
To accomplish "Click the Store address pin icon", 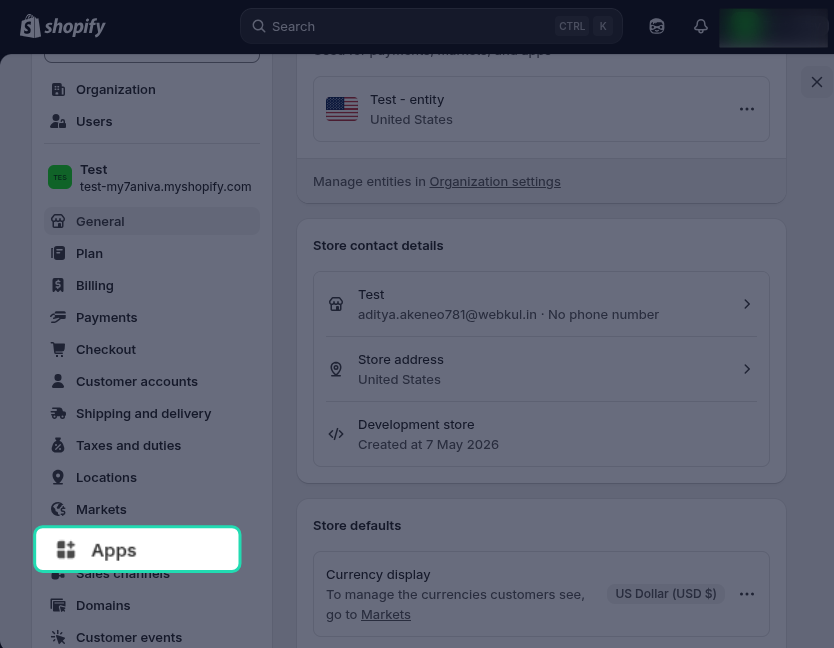I will click(336, 369).
